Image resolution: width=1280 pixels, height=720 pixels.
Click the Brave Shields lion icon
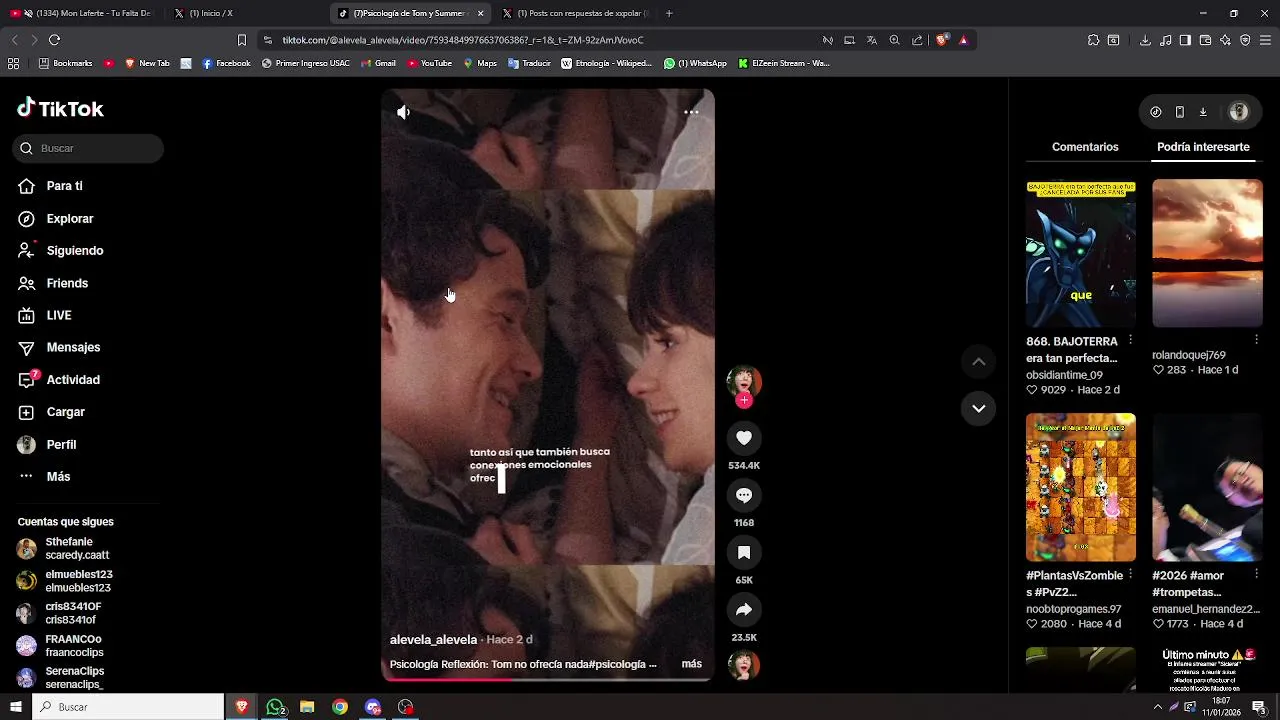click(942, 40)
